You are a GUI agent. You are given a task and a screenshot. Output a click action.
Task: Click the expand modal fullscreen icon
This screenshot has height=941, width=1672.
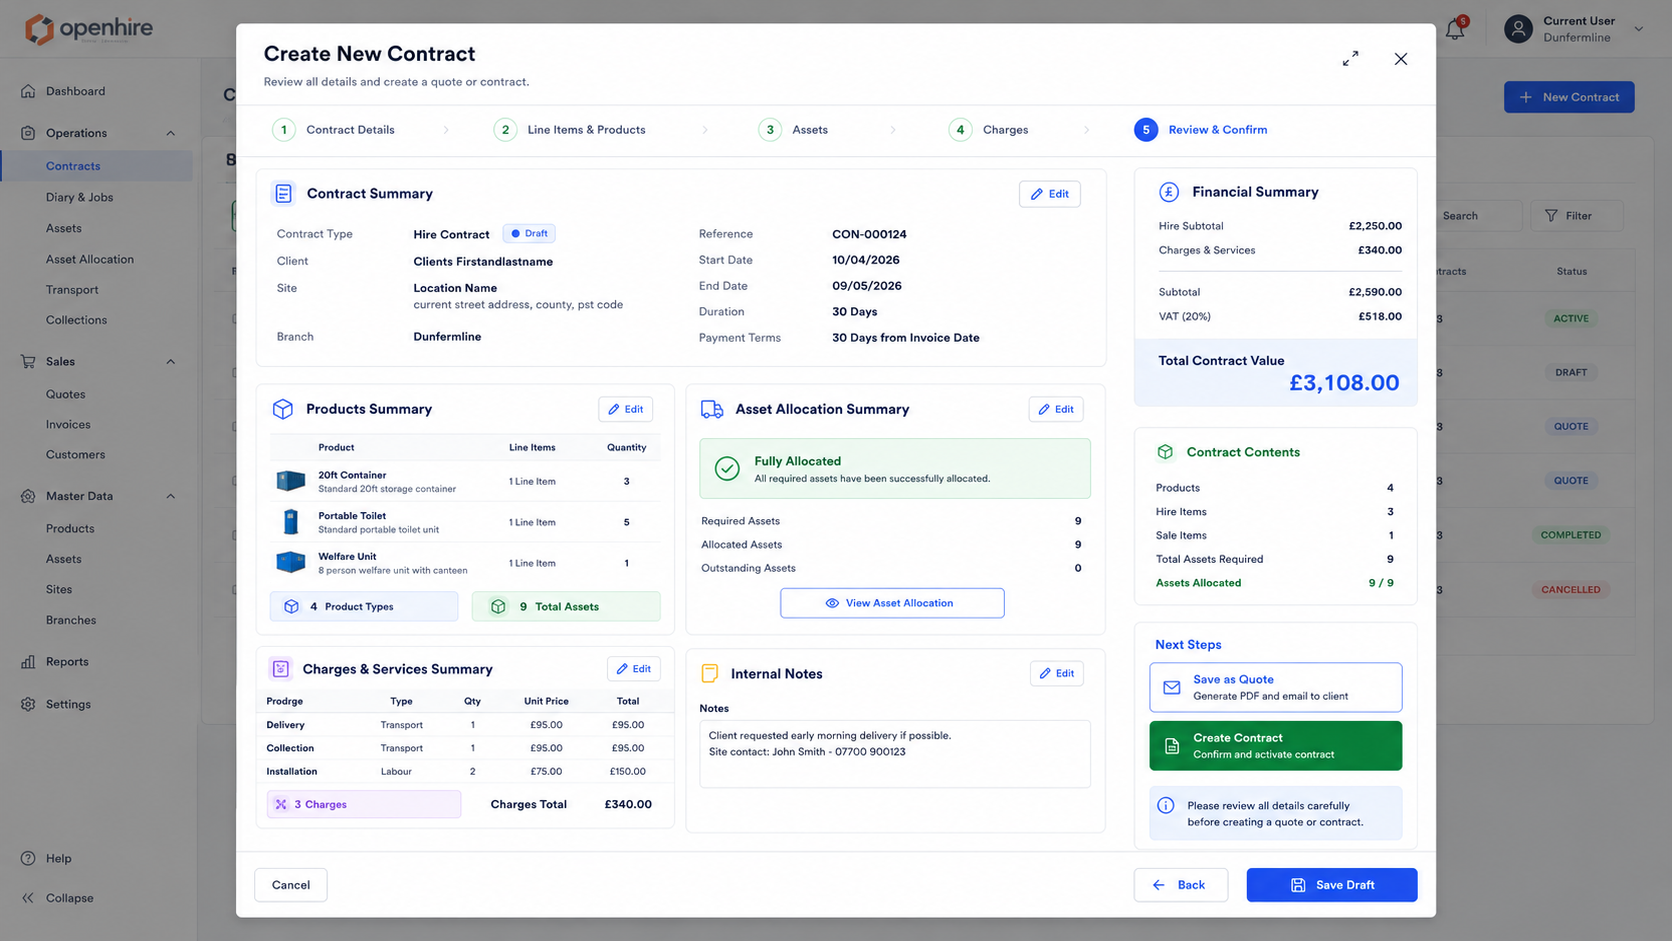pyautogui.click(x=1350, y=59)
